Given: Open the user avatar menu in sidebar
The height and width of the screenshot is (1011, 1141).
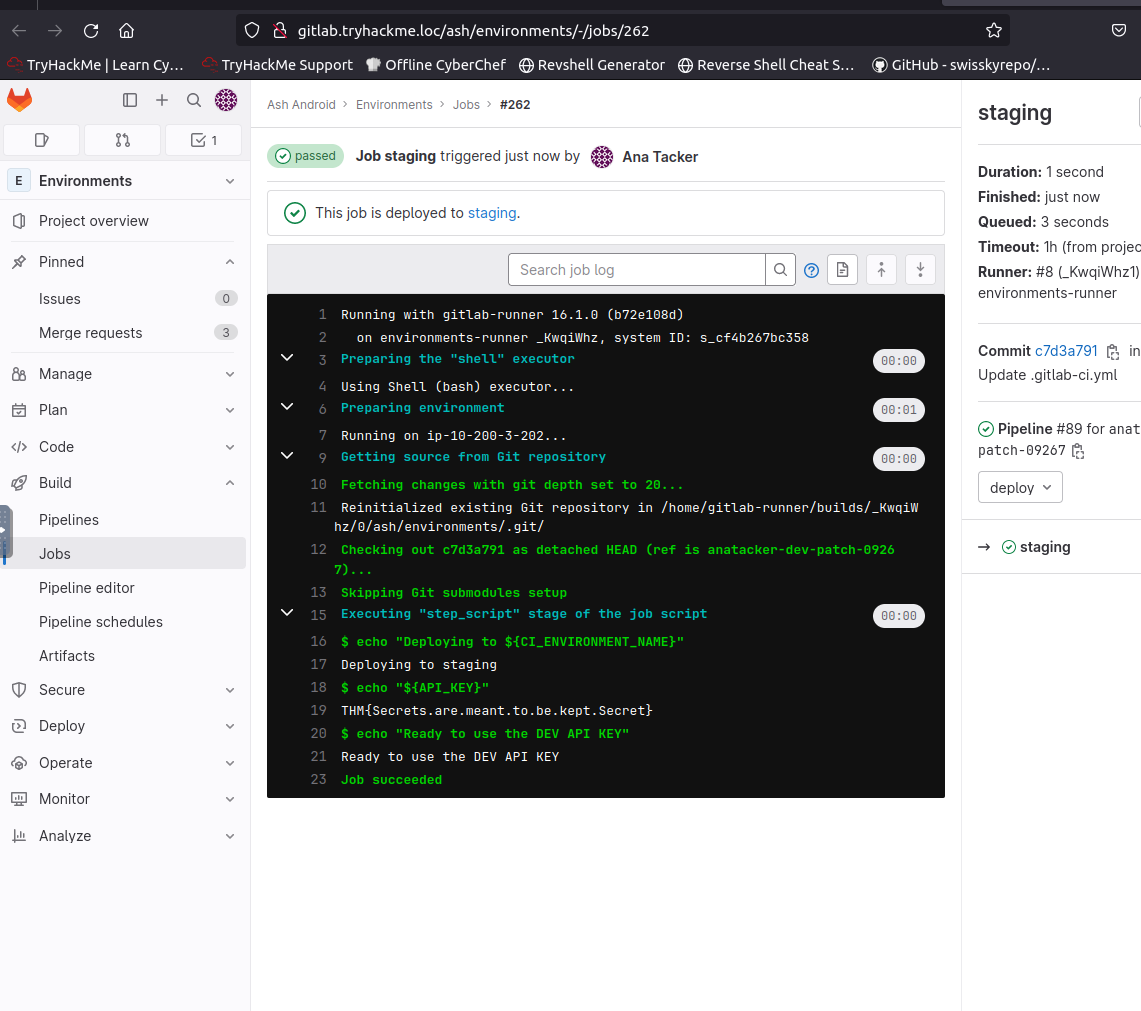Looking at the screenshot, I should click(226, 100).
